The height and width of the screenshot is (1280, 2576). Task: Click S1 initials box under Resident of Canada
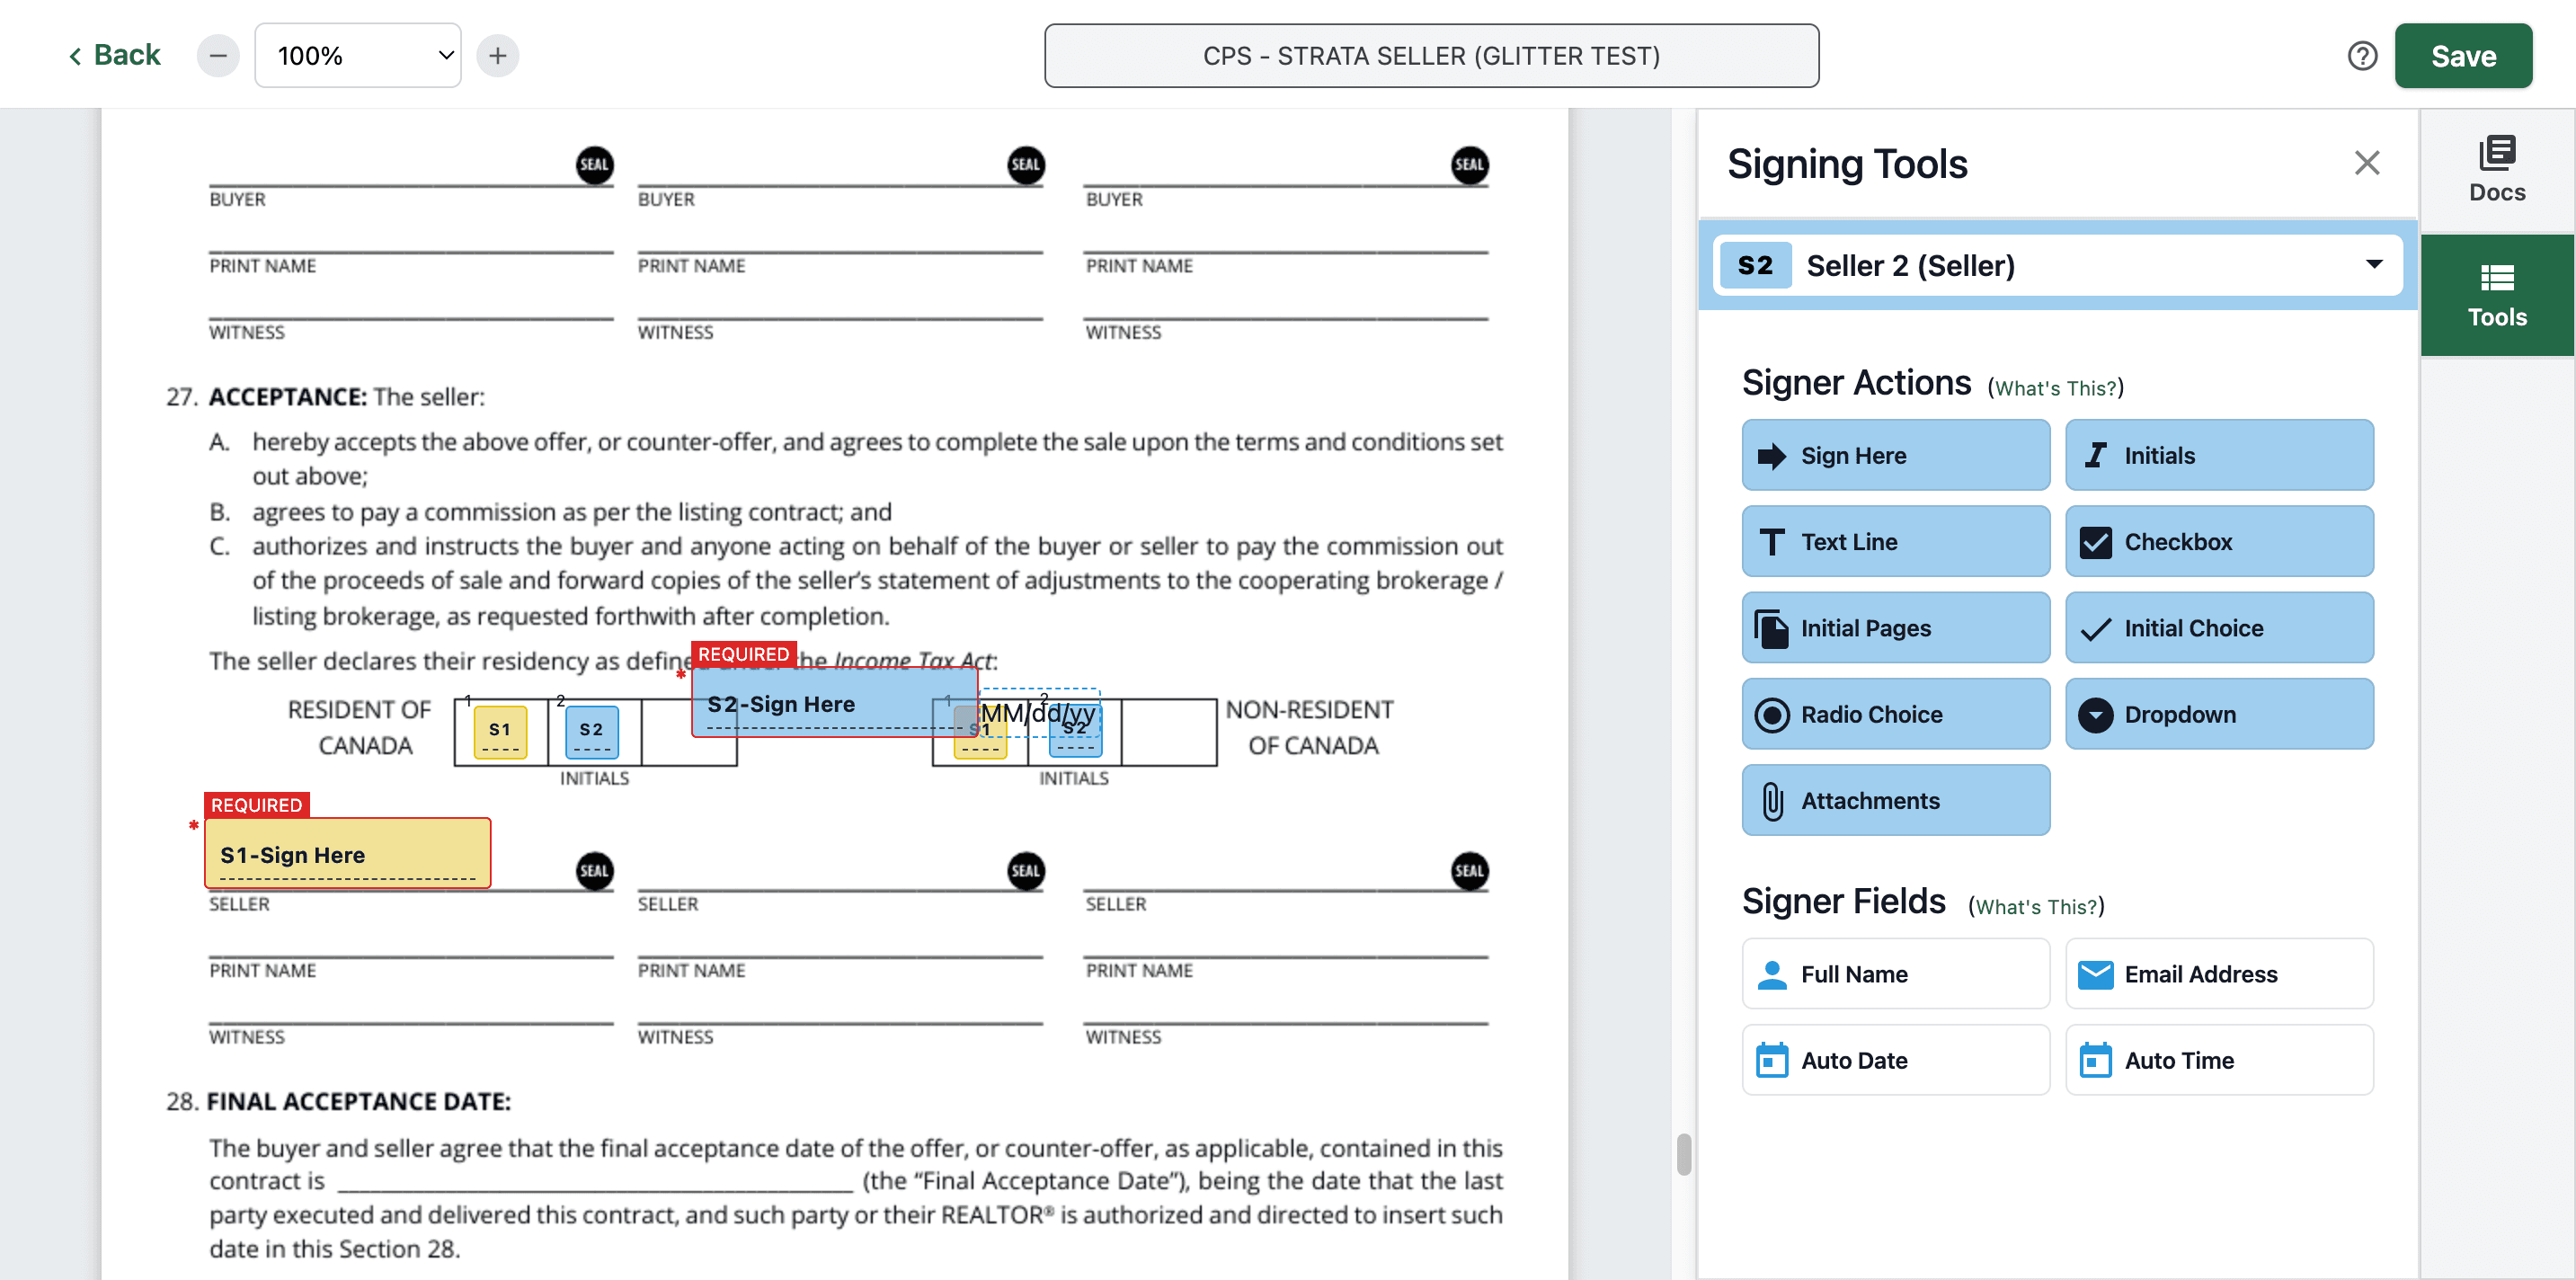pos(500,732)
